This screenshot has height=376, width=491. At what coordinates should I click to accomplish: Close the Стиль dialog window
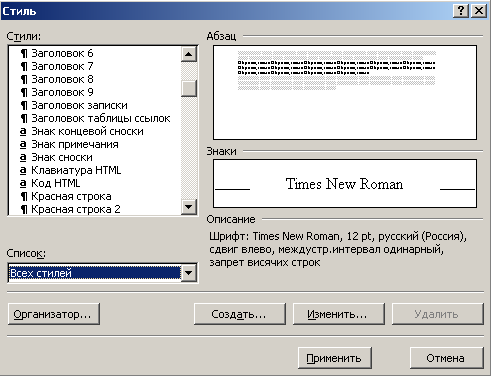click(x=479, y=11)
